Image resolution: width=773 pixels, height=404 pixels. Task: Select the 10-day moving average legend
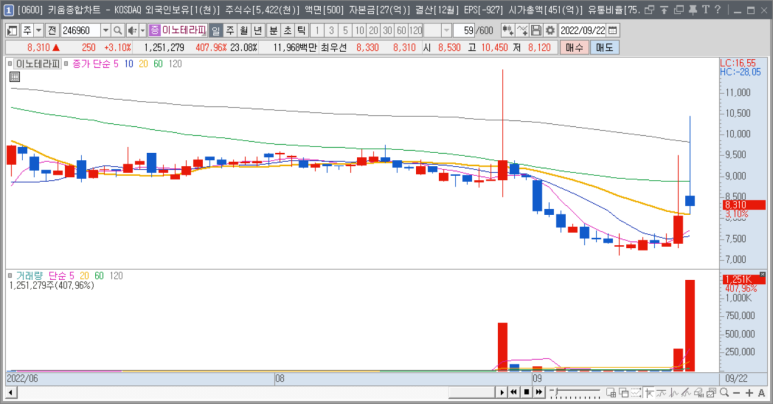click(x=129, y=64)
